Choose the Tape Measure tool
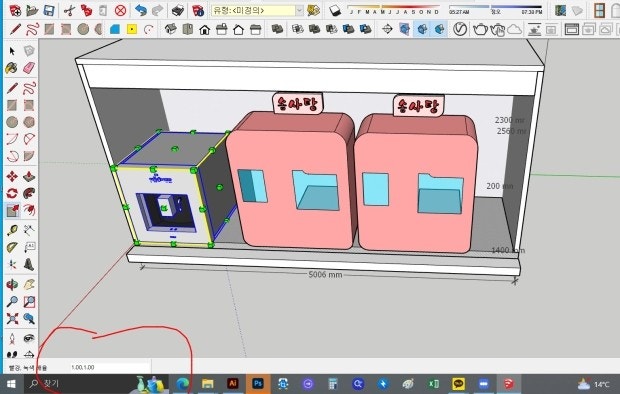The image size is (620, 394). 12,230
